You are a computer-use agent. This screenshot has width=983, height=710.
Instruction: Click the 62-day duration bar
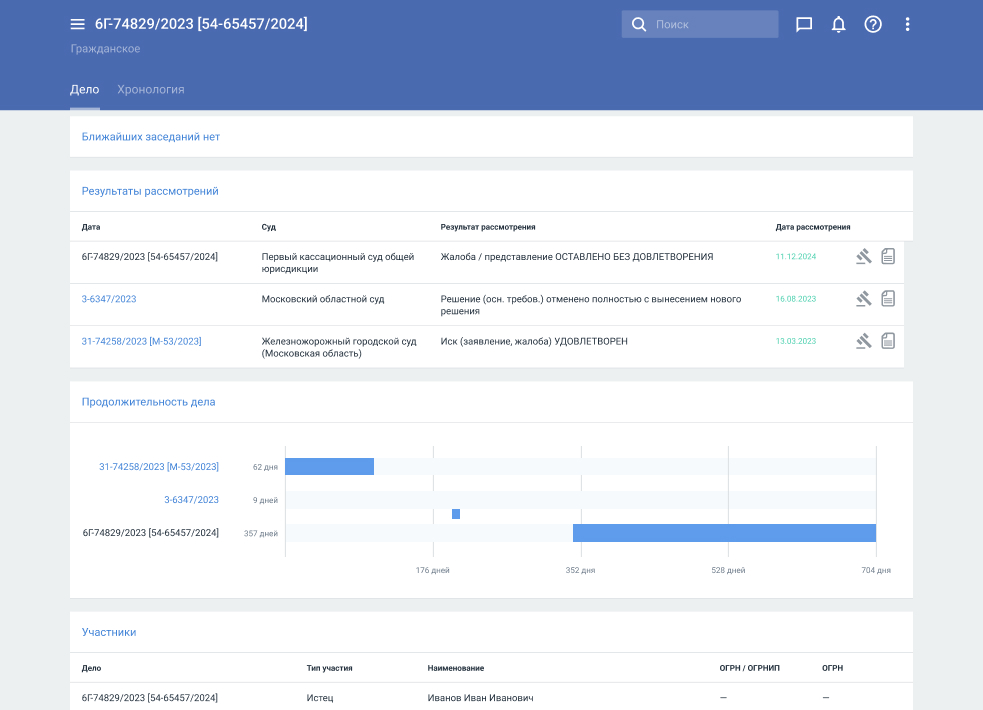tap(329, 467)
